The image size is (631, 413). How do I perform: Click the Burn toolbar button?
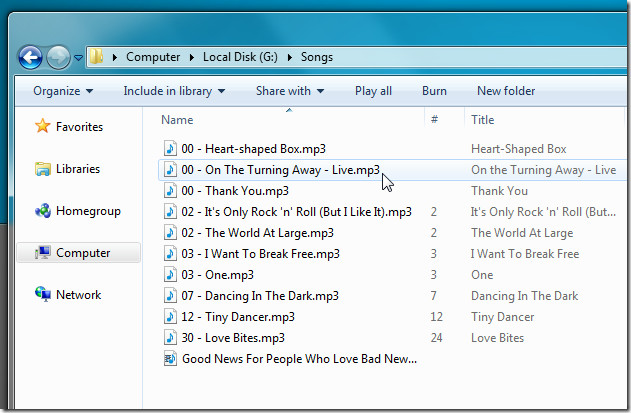tap(434, 91)
